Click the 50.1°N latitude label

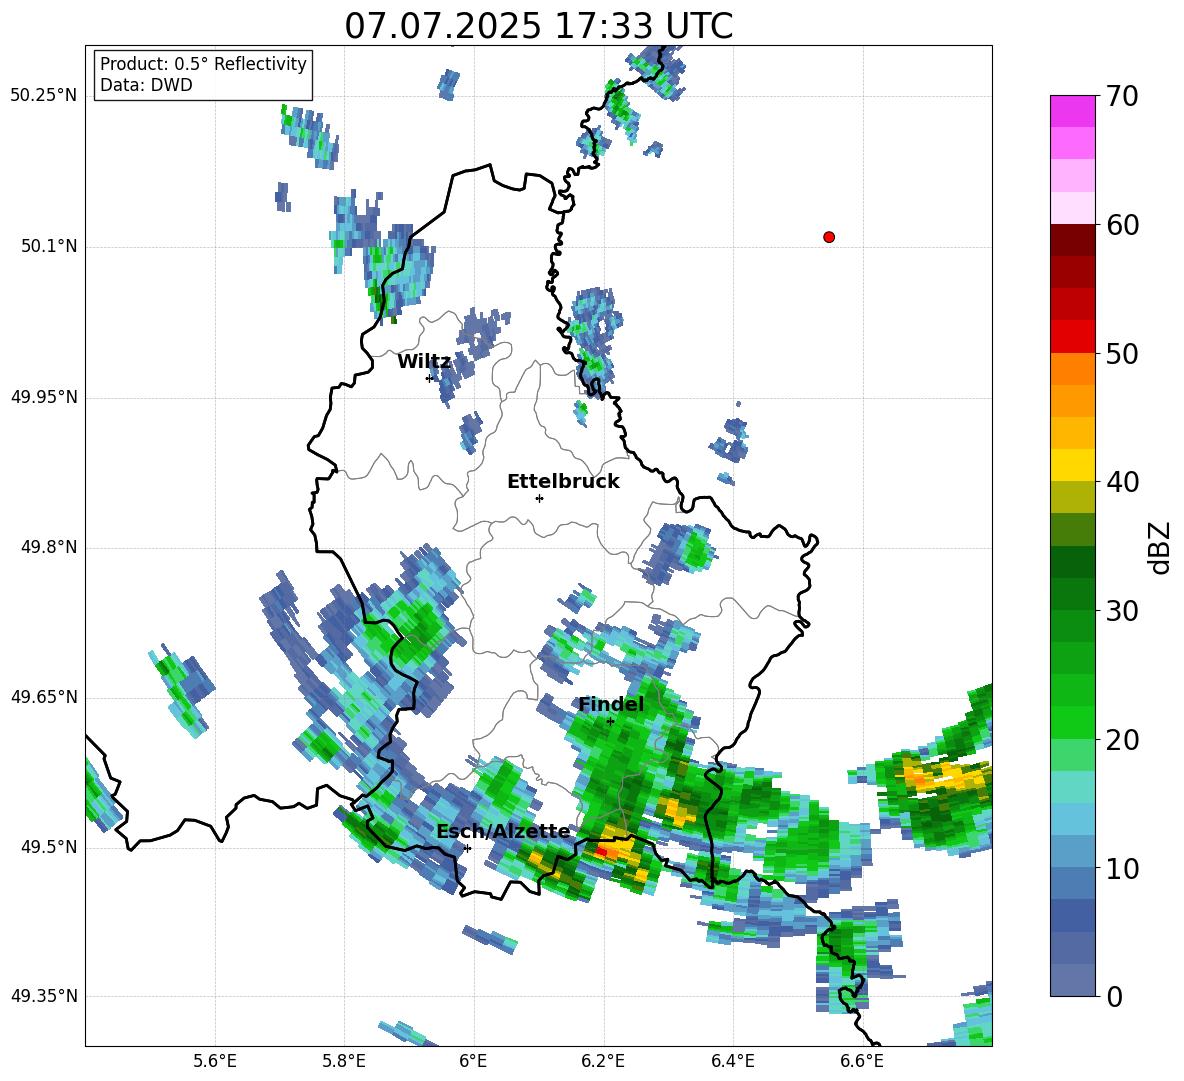point(50,247)
